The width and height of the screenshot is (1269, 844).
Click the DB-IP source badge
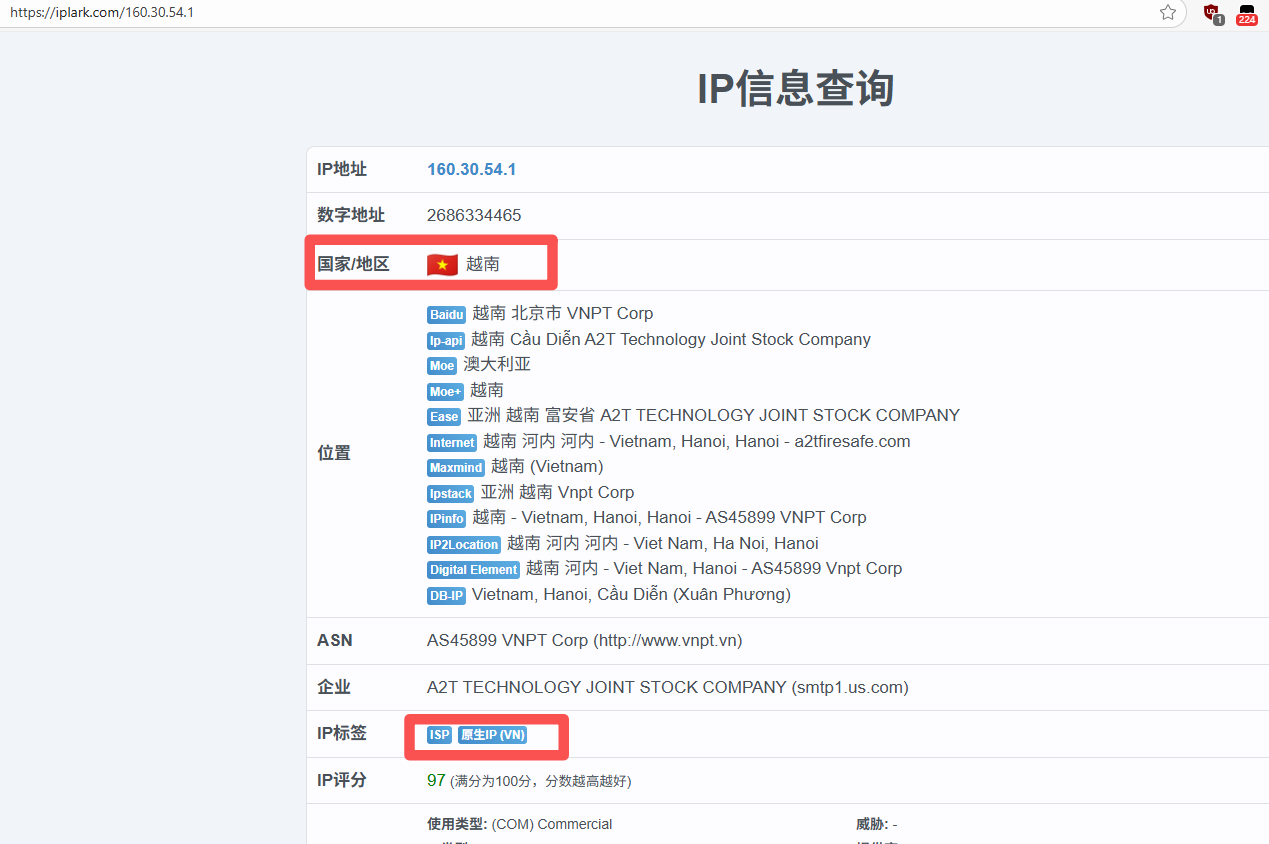tap(446, 596)
